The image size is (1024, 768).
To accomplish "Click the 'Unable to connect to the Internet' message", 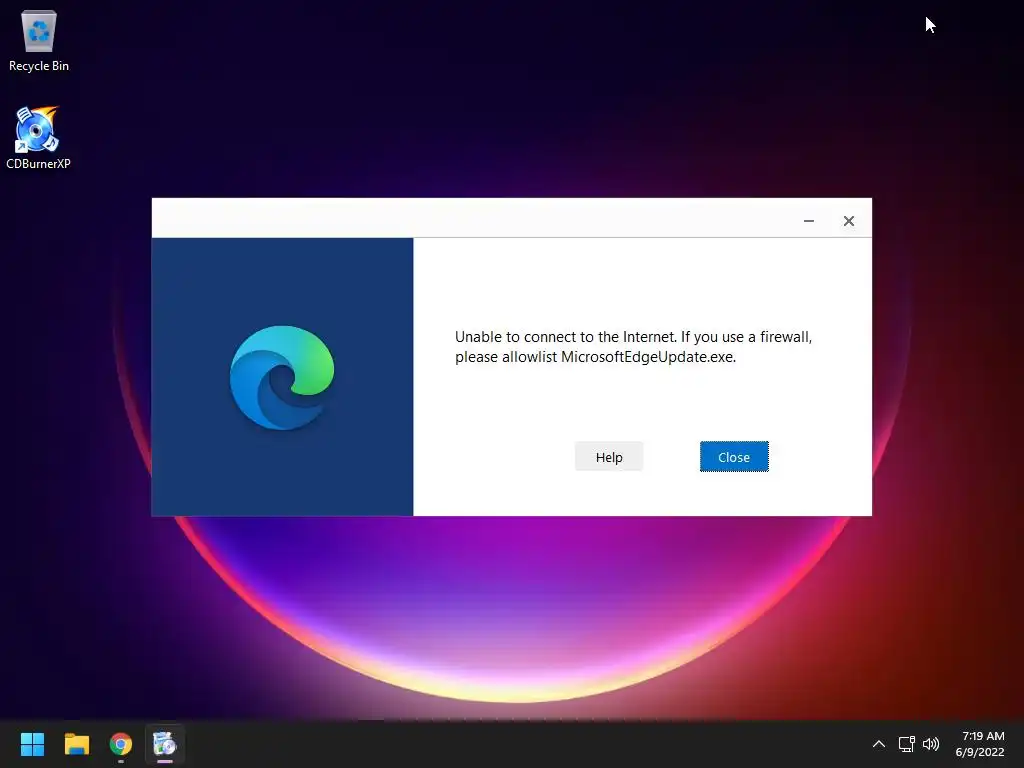I will coord(633,347).
